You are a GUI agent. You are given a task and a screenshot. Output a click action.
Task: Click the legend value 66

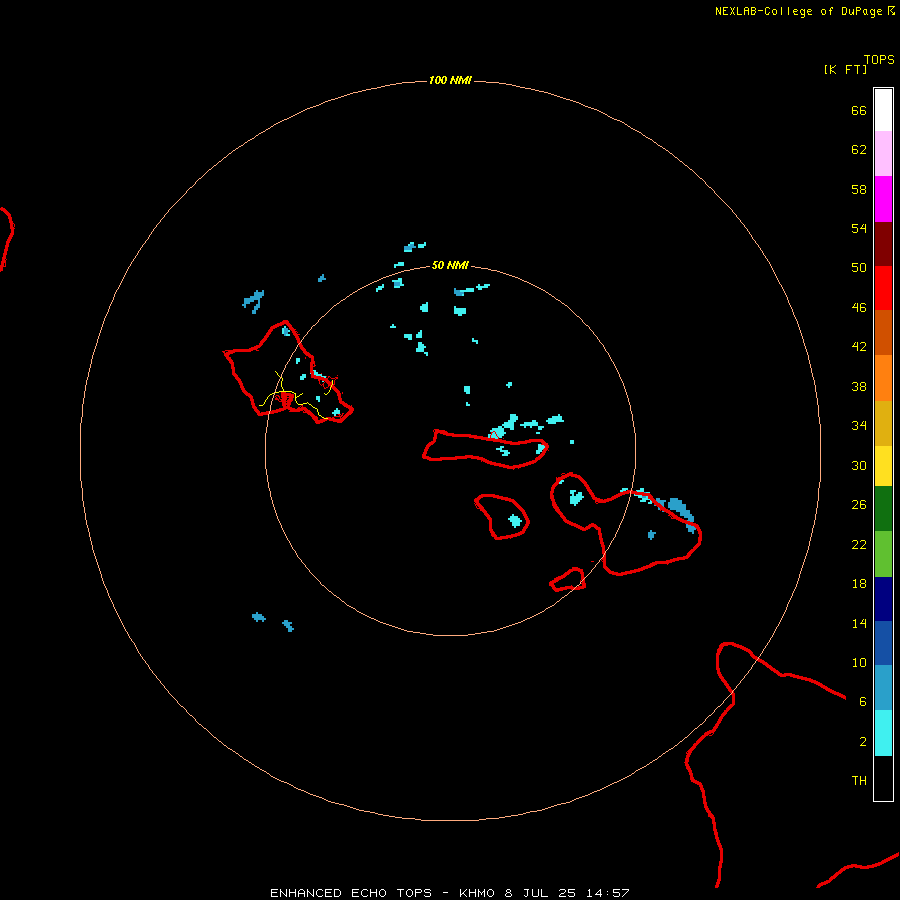coord(859,111)
